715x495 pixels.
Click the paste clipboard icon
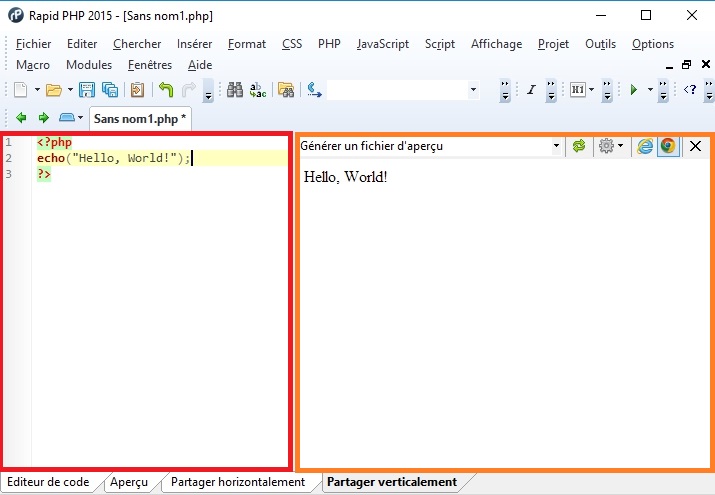(137, 90)
